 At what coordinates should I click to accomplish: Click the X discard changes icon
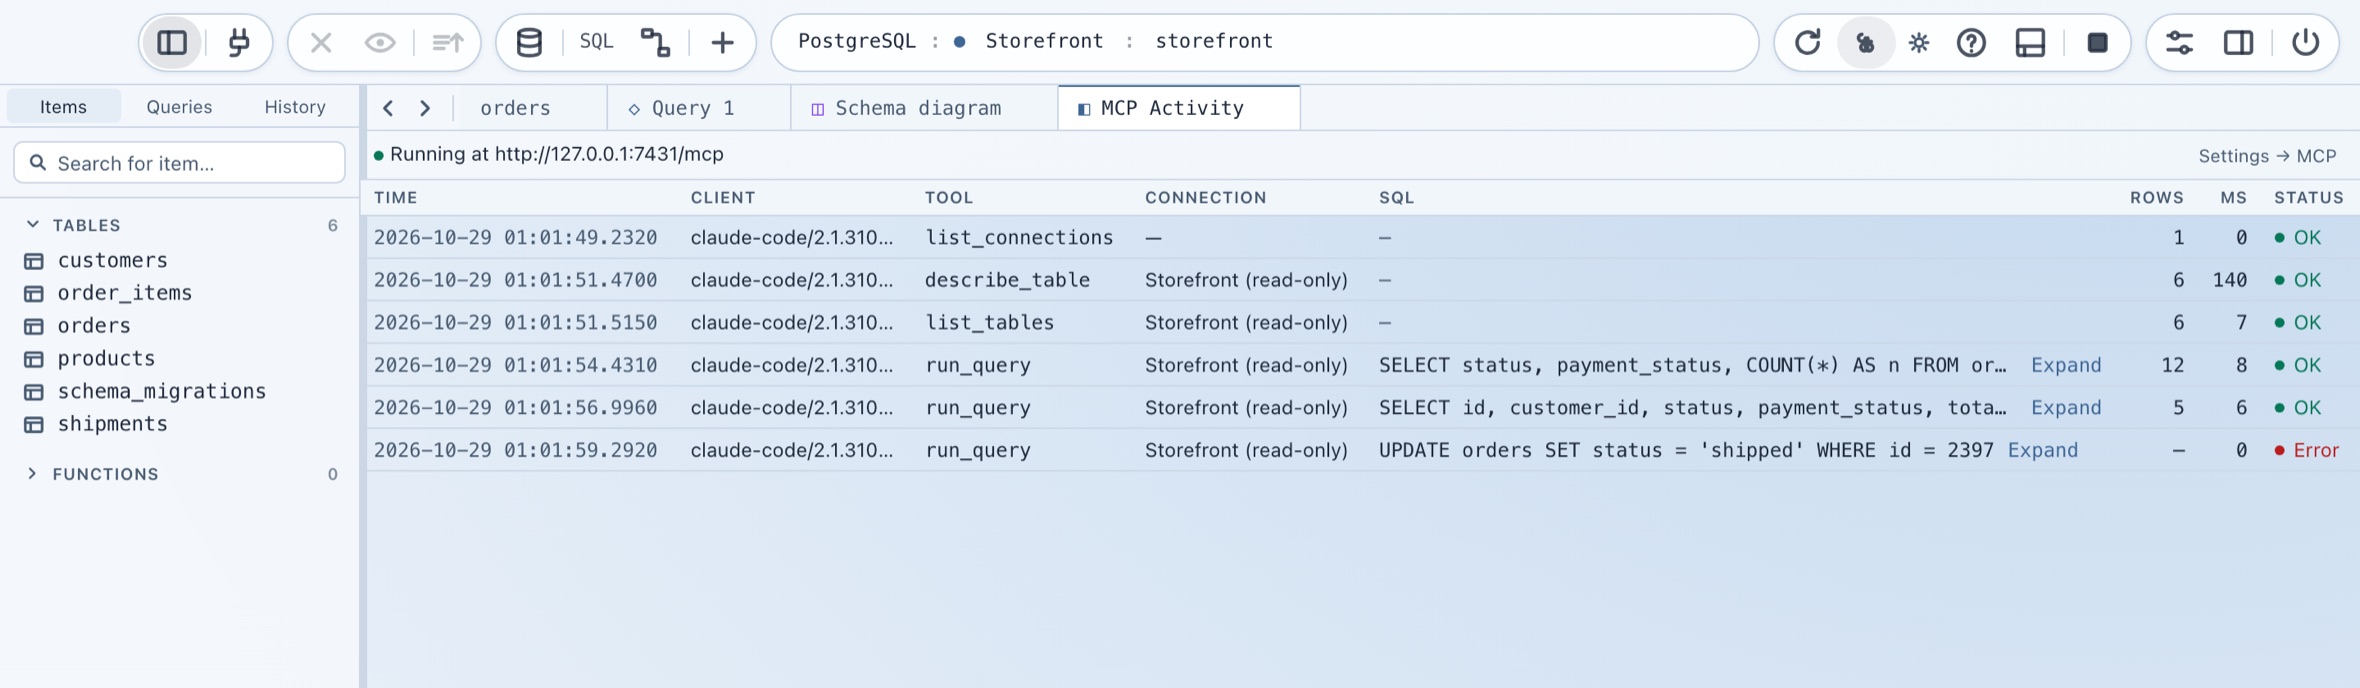pyautogui.click(x=321, y=42)
